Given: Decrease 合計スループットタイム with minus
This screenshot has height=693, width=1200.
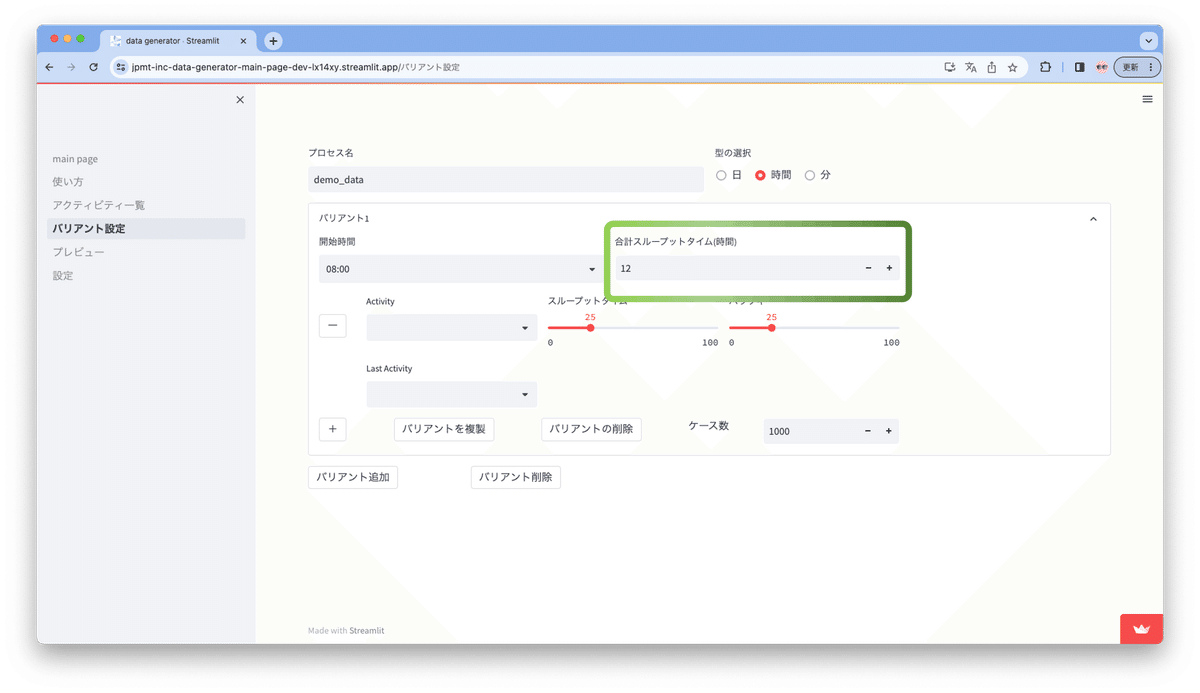Looking at the screenshot, I should point(868,268).
